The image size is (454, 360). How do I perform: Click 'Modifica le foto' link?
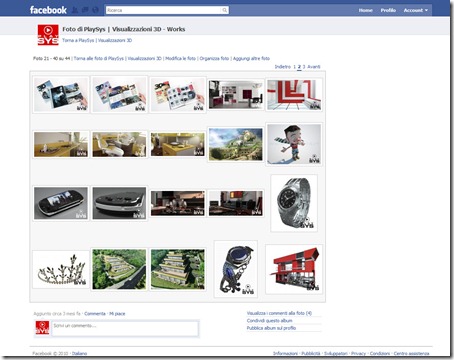[180, 58]
